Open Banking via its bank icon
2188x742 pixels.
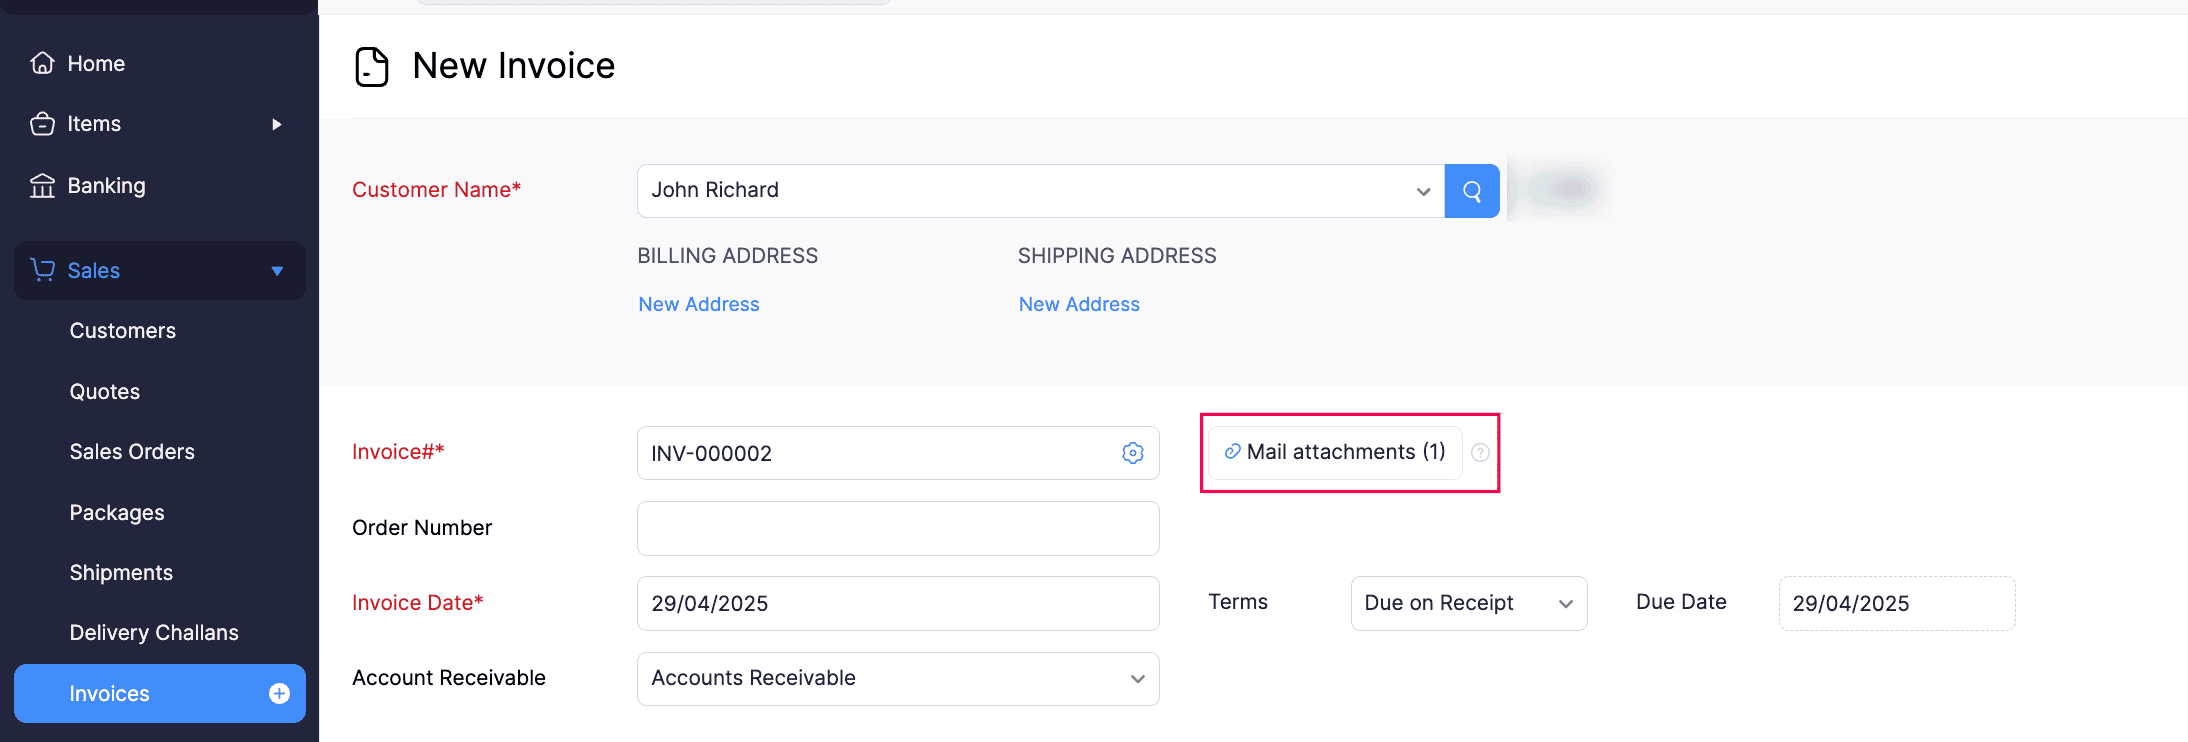click(42, 185)
